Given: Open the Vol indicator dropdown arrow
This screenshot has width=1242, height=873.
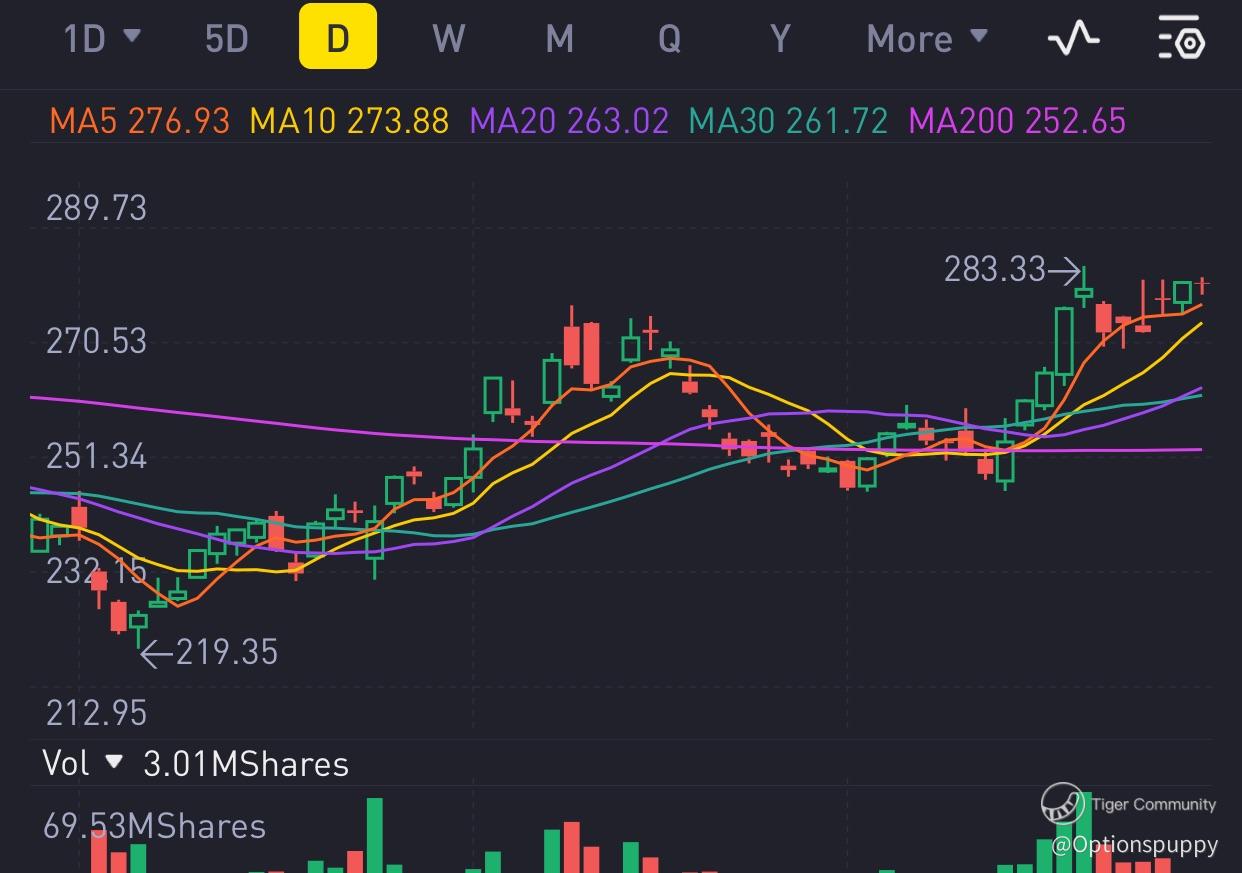Looking at the screenshot, I should click(x=114, y=762).
